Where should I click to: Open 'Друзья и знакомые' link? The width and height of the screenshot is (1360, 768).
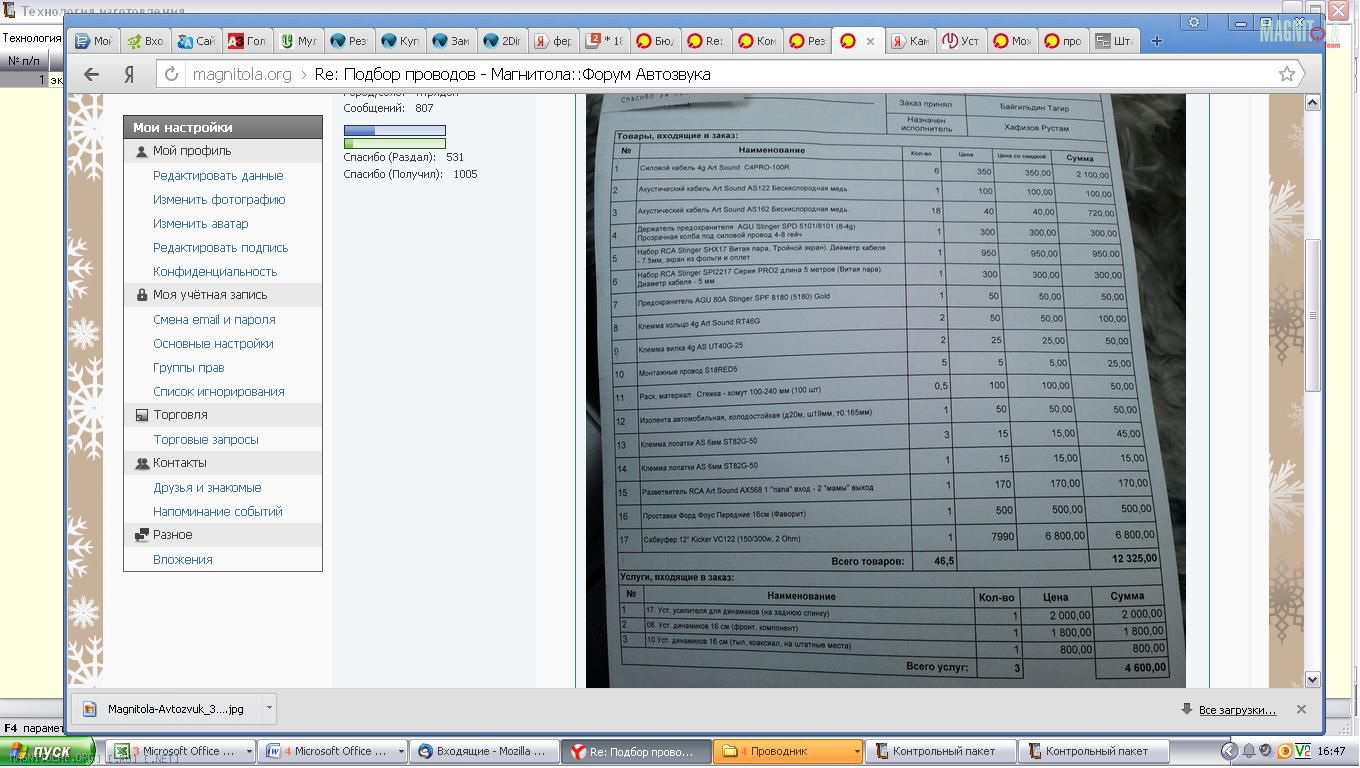(207, 488)
